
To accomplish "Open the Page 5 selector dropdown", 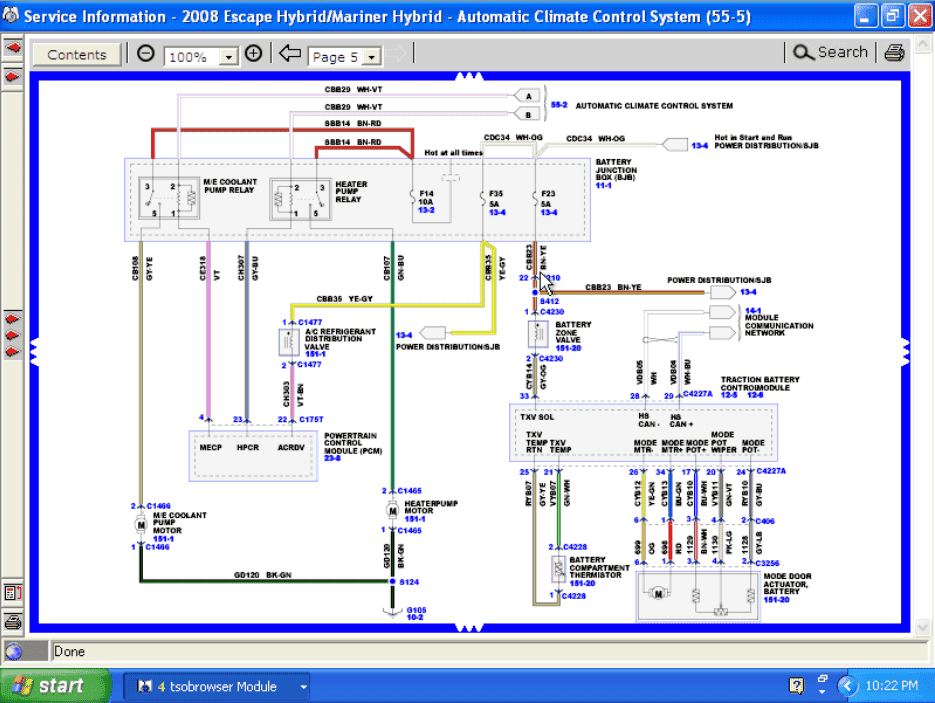I will click(372, 57).
